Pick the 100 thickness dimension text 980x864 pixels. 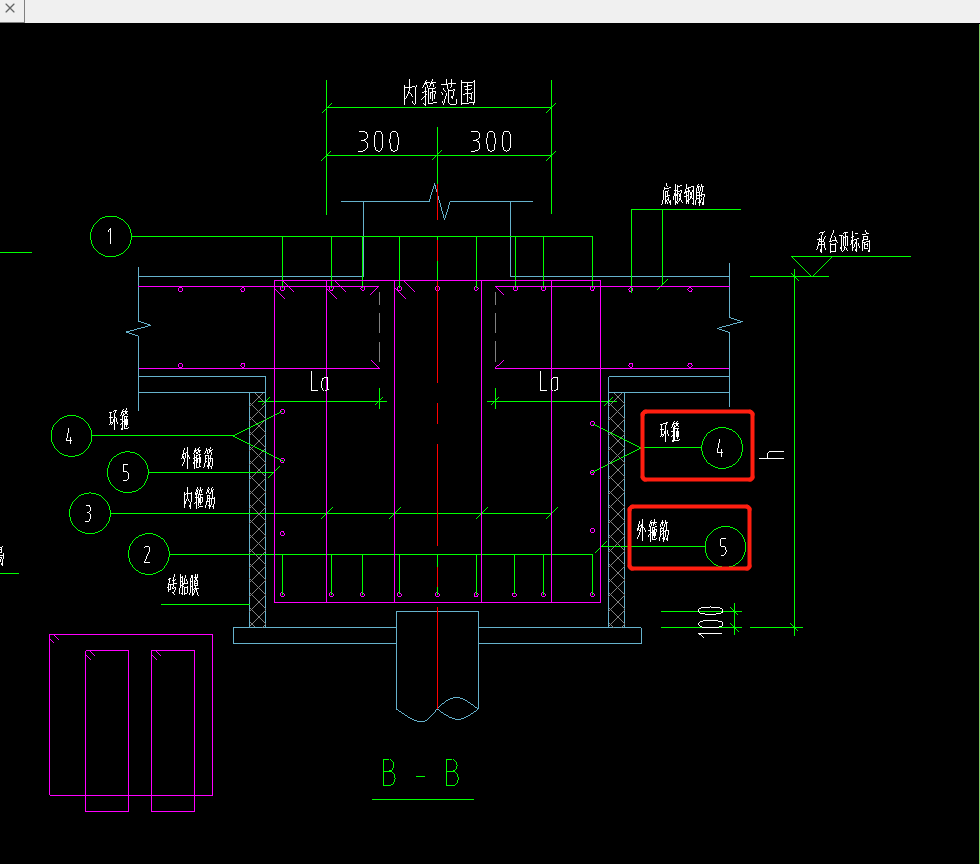pyautogui.click(x=711, y=622)
